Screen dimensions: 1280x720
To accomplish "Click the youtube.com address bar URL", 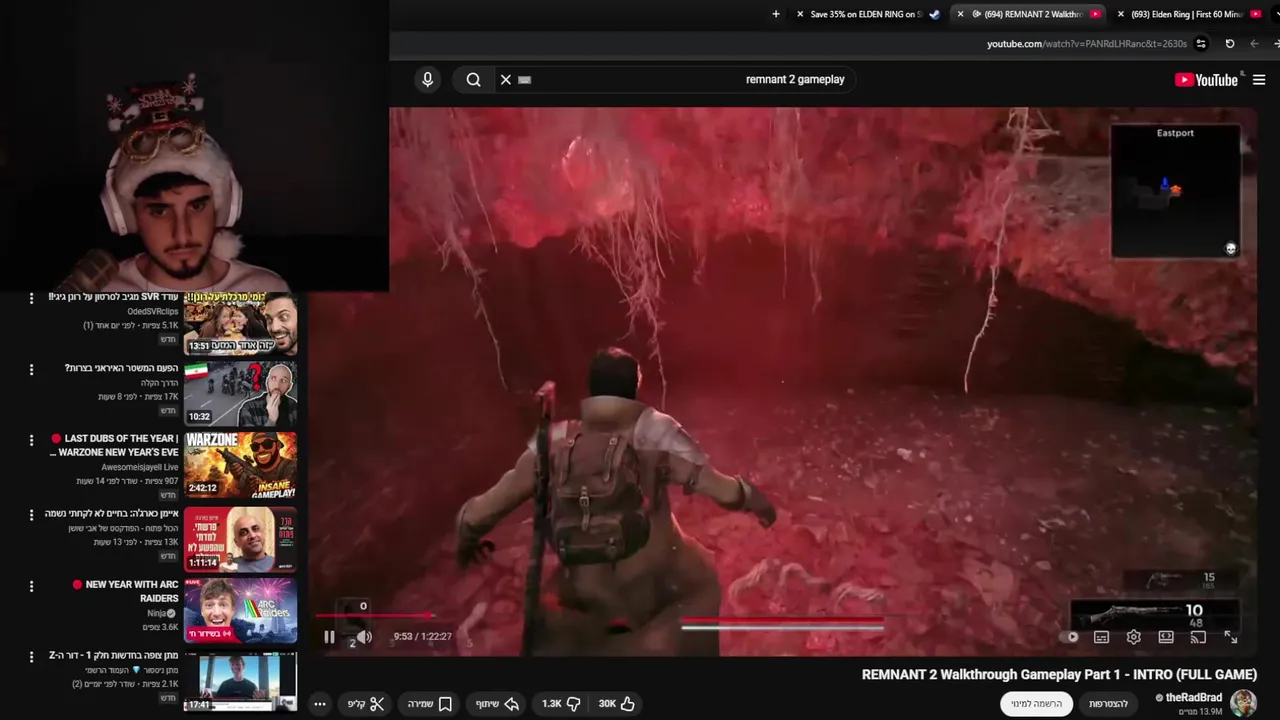I will (x=1087, y=44).
